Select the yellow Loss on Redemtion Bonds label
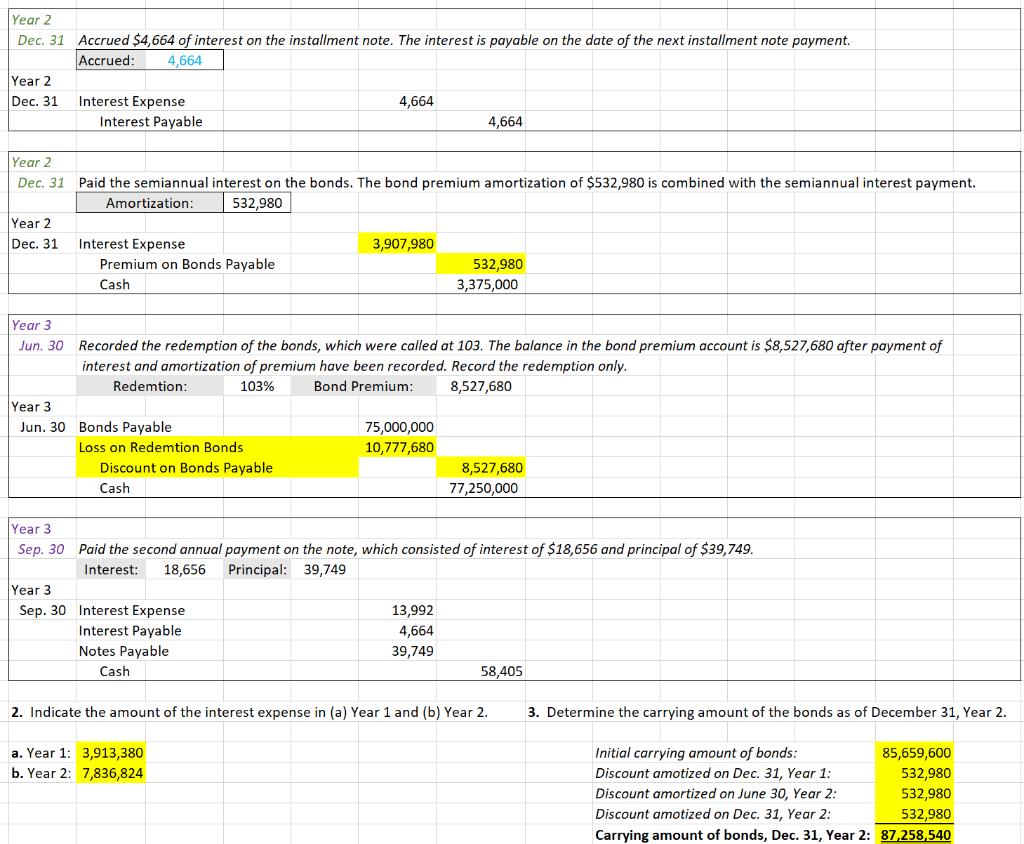1024x844 pixels. (160, 447)
